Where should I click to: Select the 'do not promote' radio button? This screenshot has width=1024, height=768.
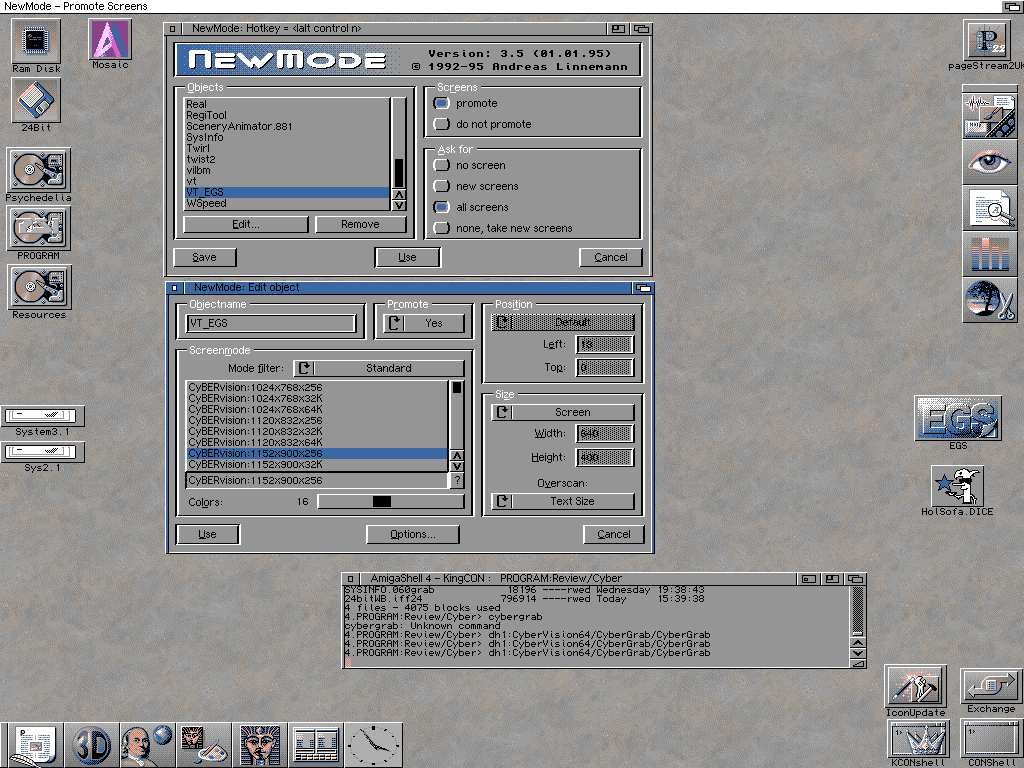pos(441,124)
